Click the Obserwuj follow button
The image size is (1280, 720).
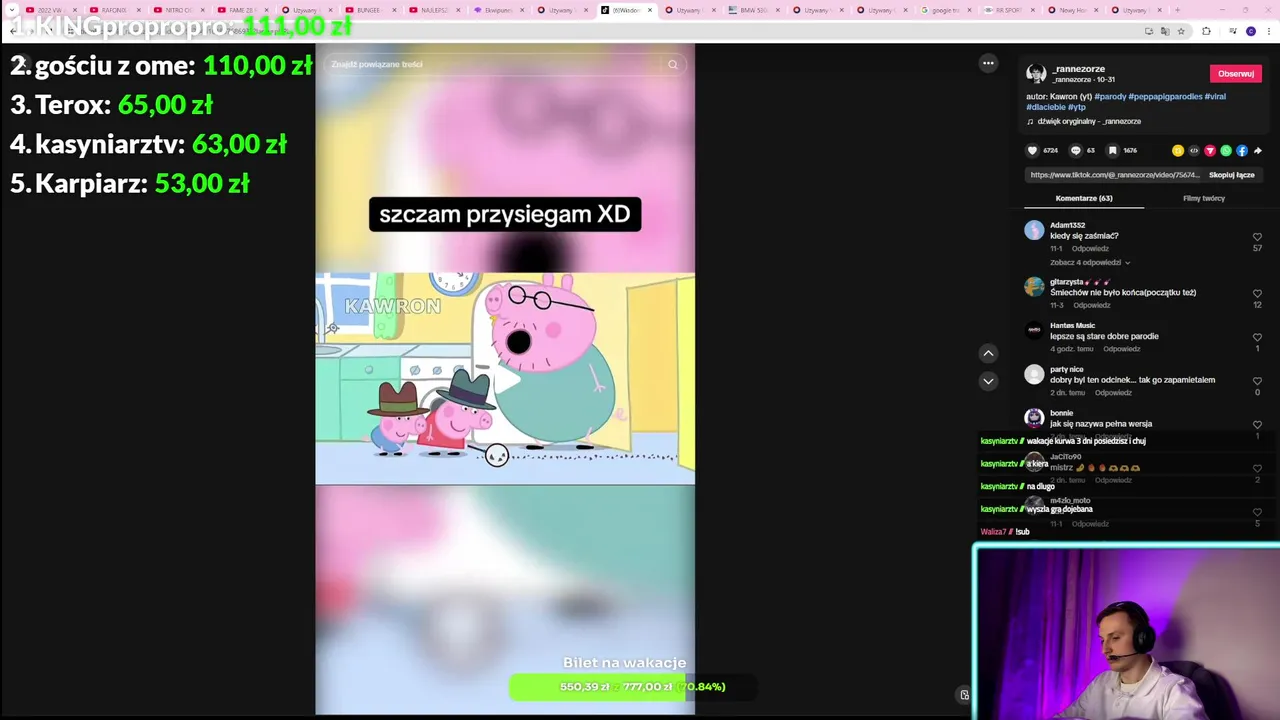(x=1236, y=73)
